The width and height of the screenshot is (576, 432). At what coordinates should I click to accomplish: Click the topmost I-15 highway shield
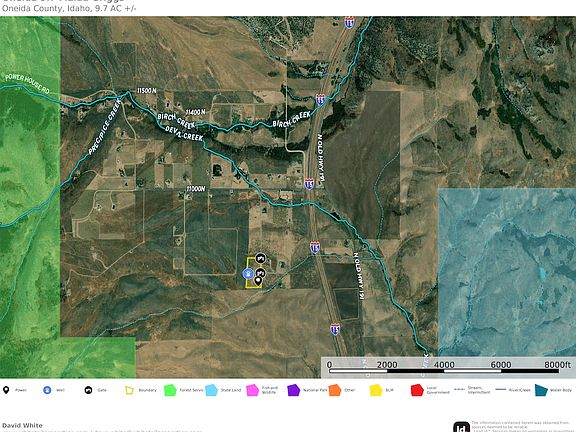click(350, 23)
